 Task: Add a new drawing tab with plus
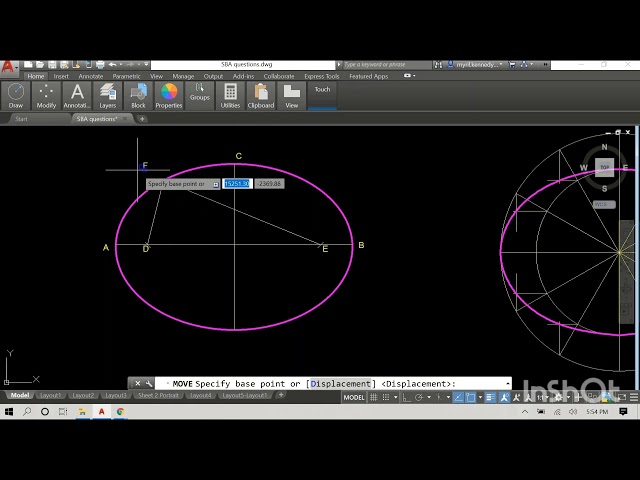click(x=142, y=119)
